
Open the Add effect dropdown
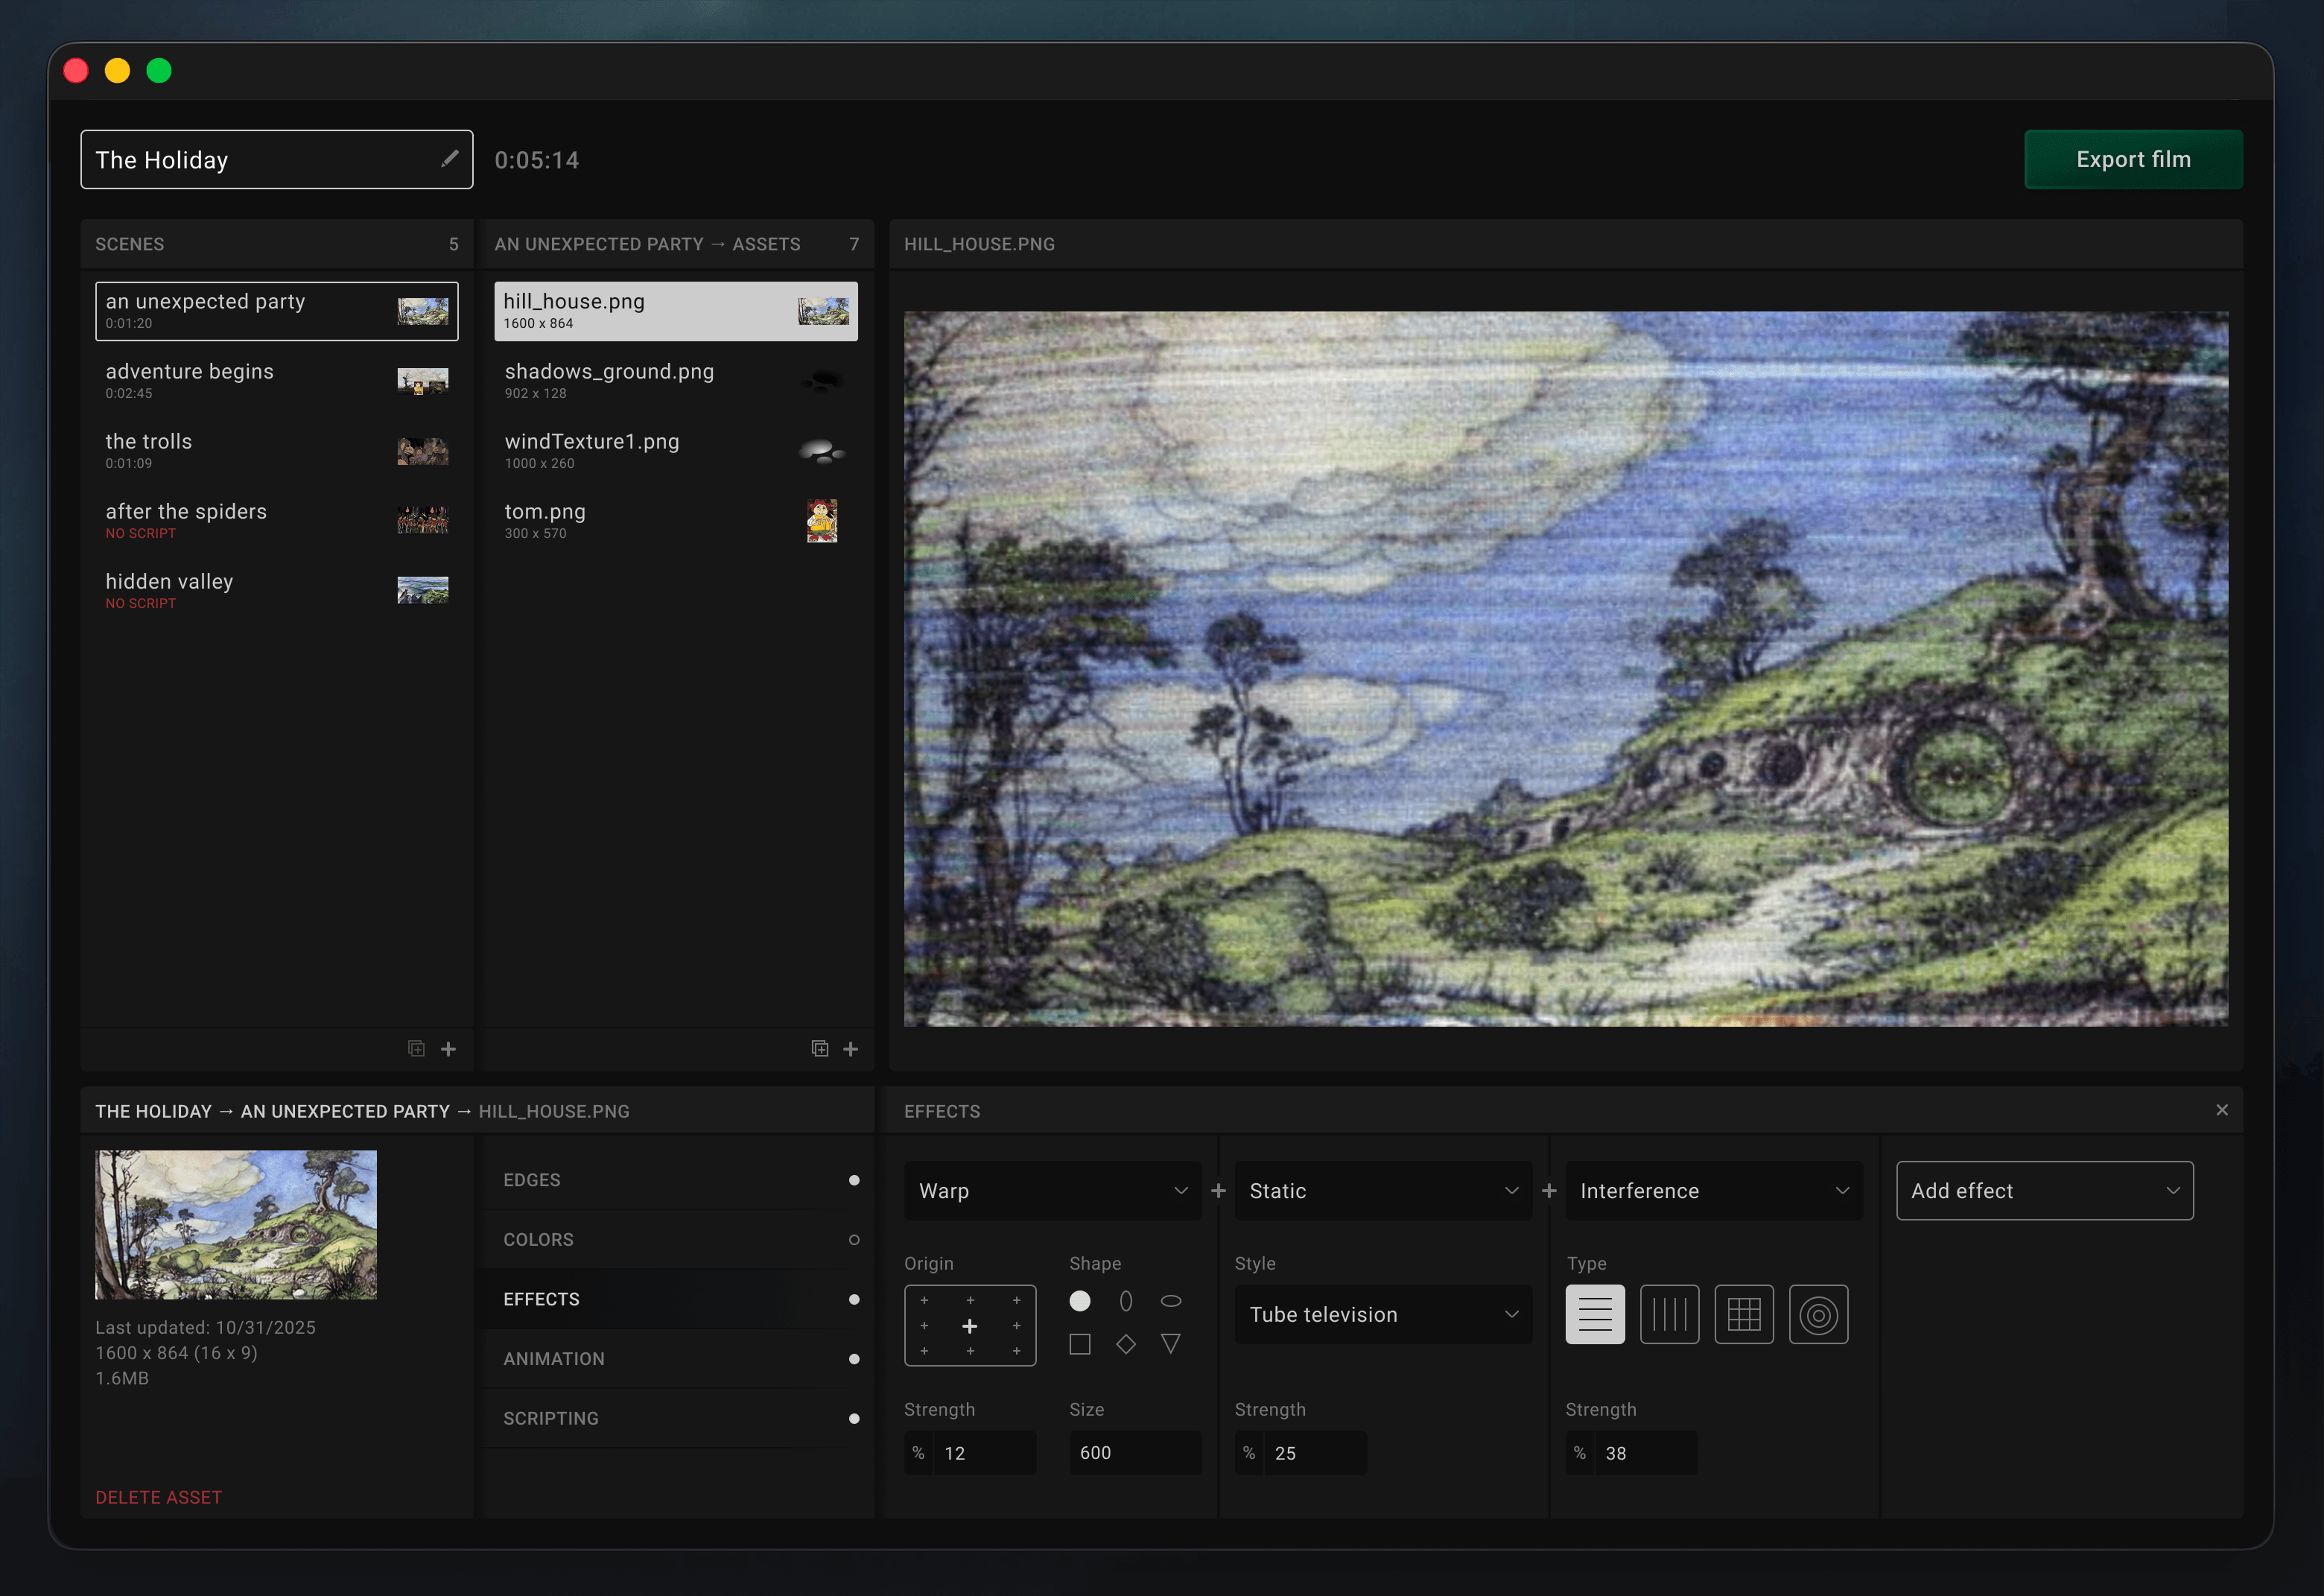coord(2044,1190)
